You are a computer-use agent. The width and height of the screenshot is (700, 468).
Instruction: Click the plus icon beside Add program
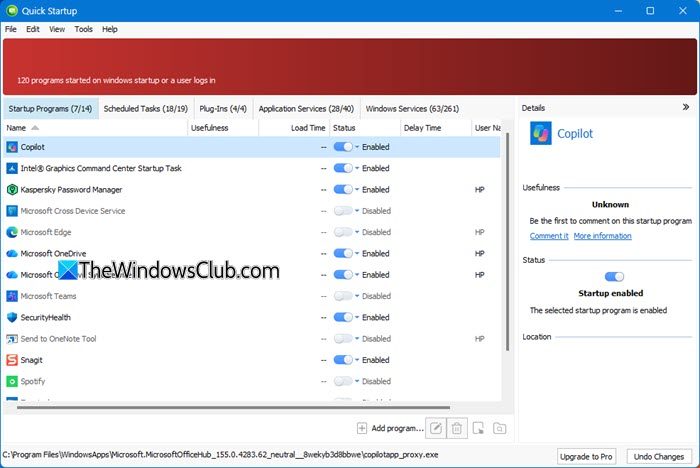click(x=362, y=428)
